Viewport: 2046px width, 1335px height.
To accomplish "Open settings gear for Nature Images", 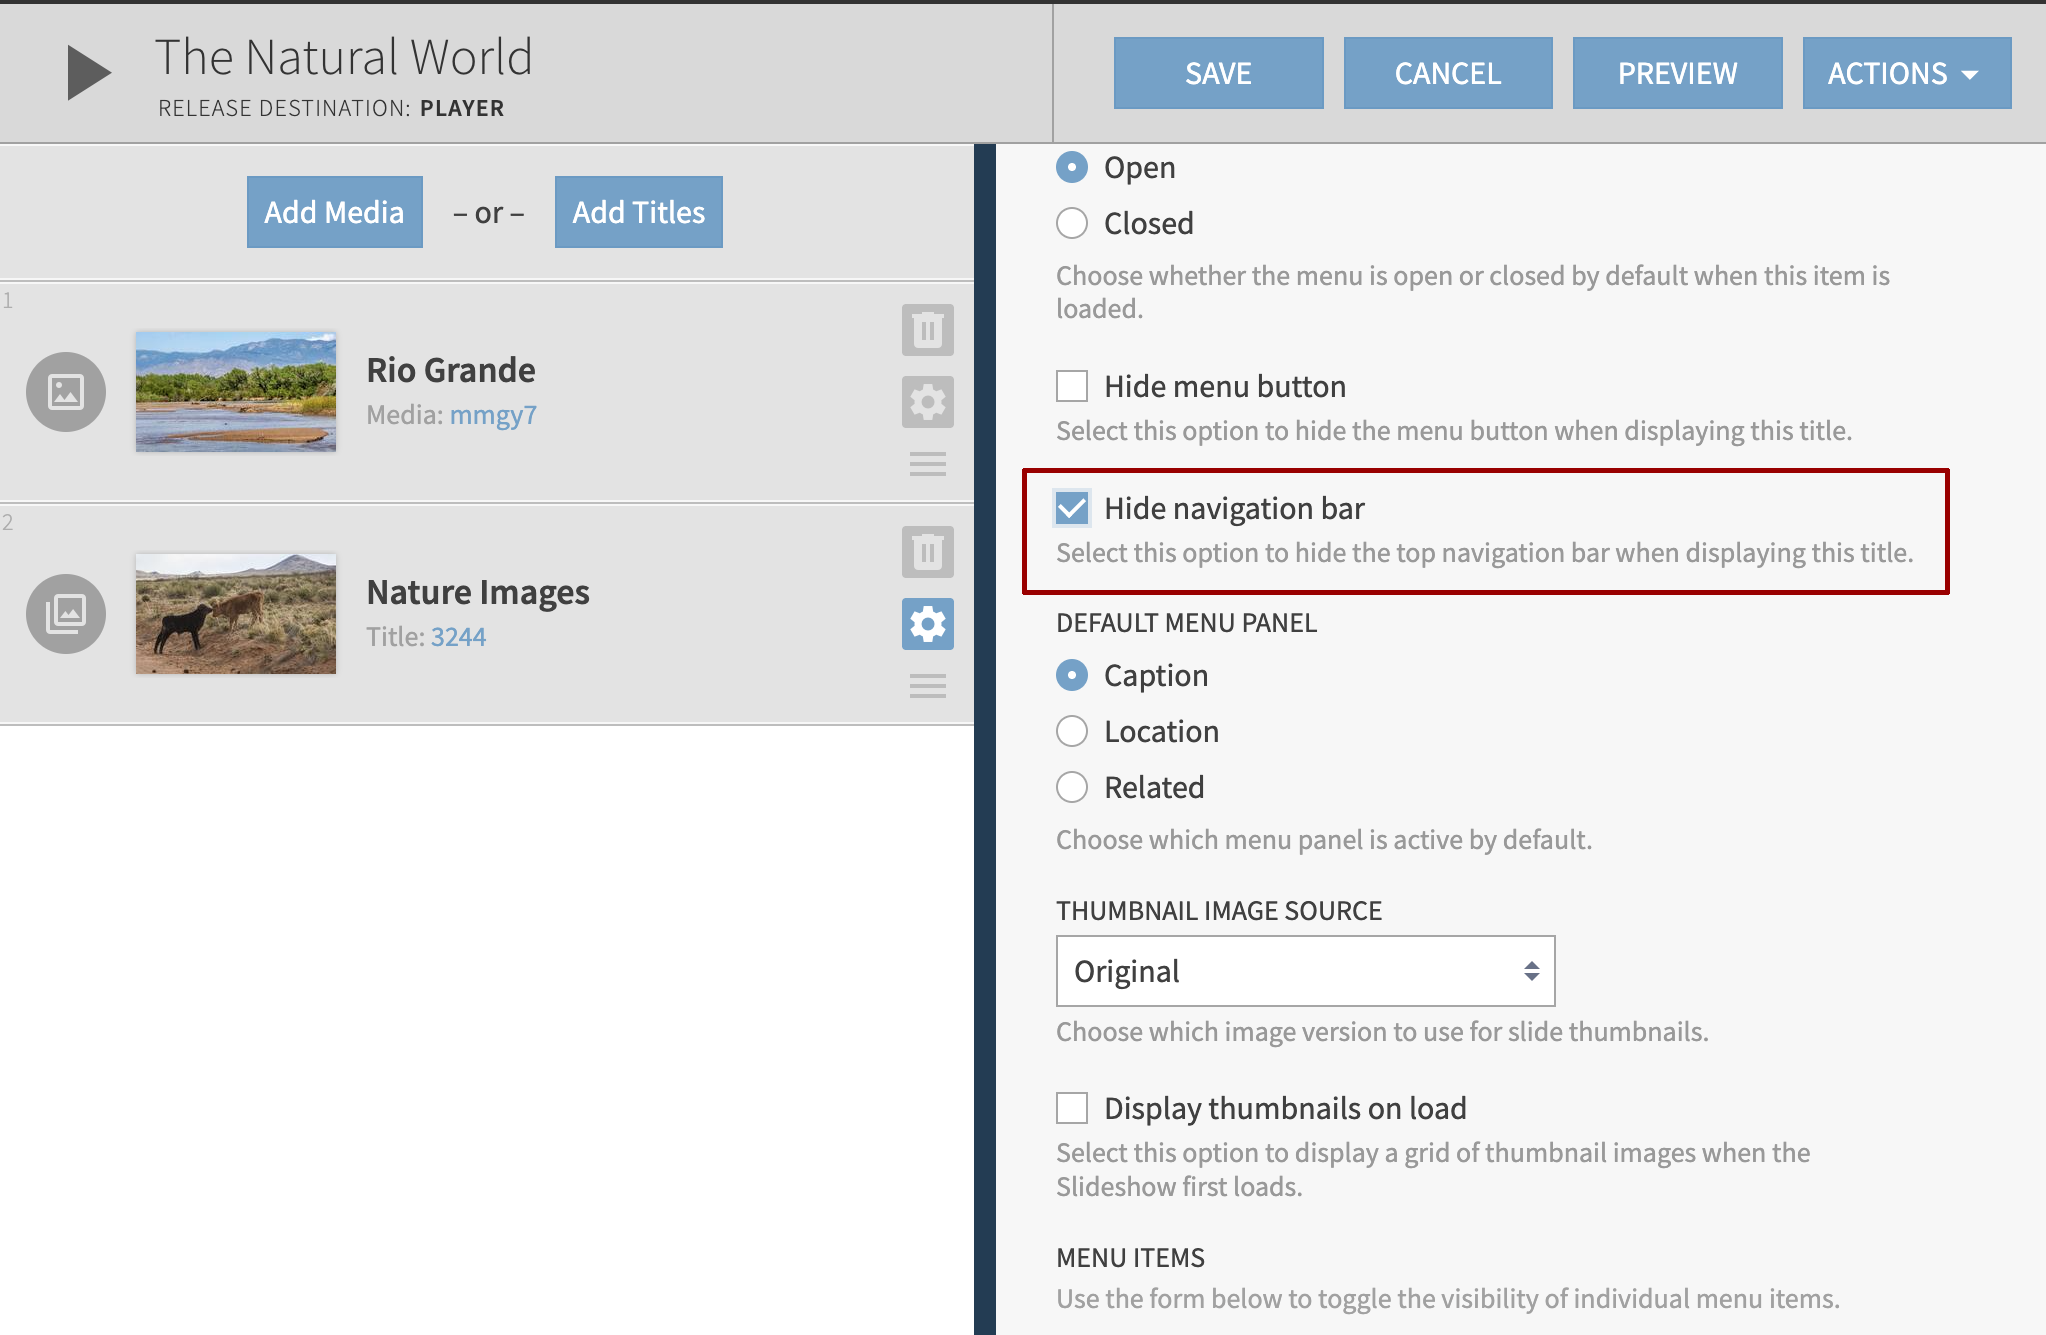I will 927,624.
